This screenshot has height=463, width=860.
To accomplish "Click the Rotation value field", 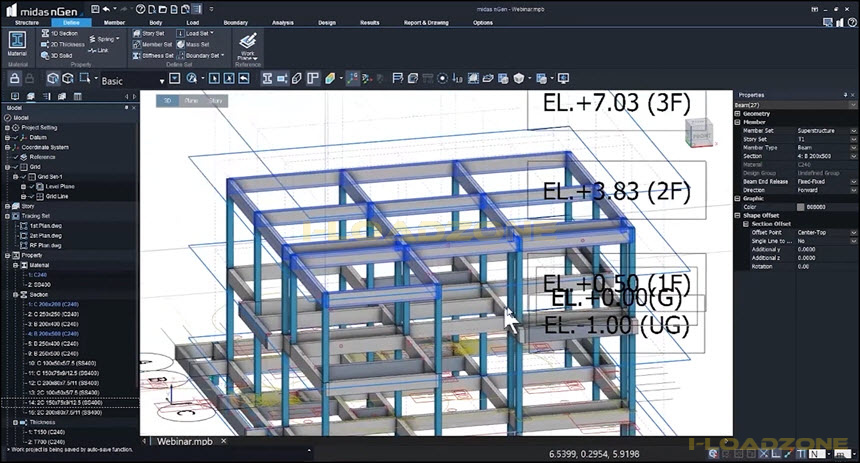I will tap(826, 267).
